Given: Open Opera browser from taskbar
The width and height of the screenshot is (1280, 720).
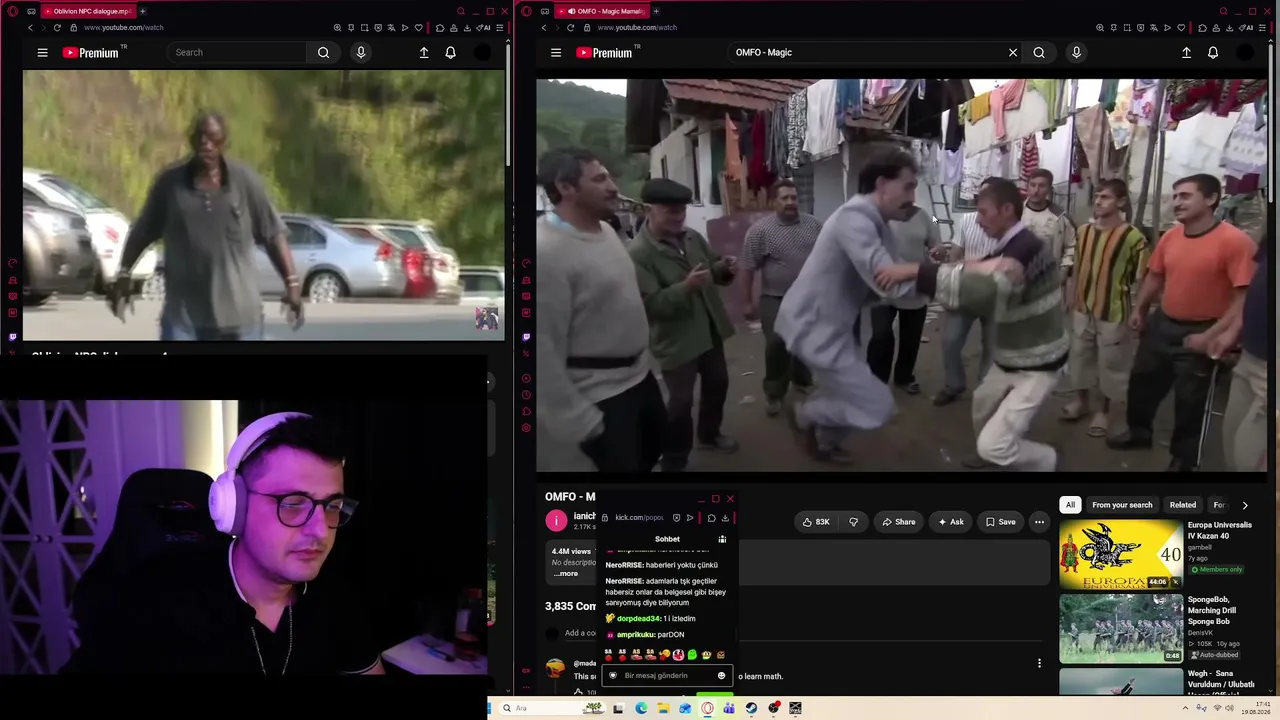Looking at the screenshot, I should 707,708.
